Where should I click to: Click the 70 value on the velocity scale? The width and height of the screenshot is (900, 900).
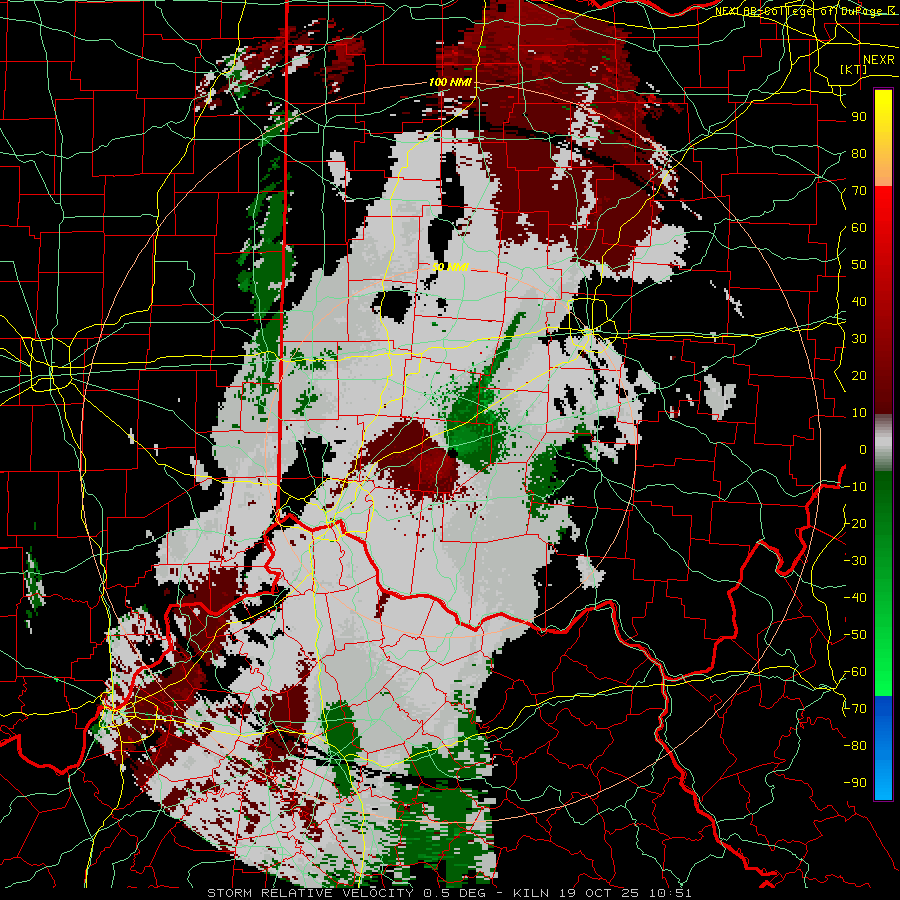(x=859, y=191)
